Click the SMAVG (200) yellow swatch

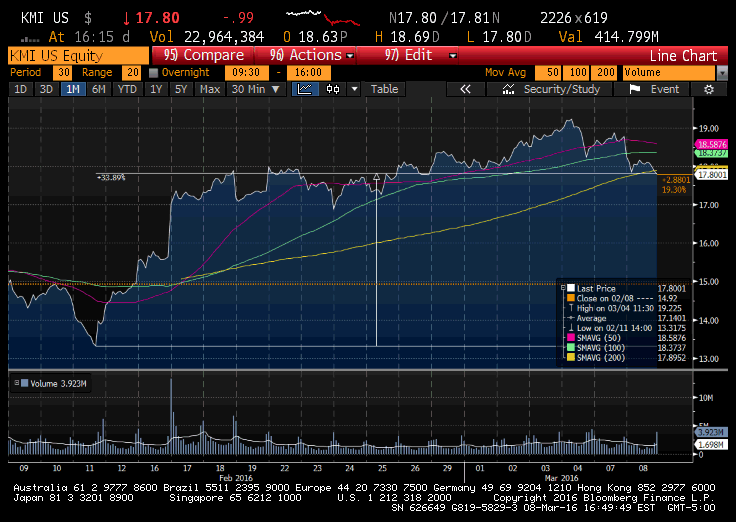click(571, 357)
